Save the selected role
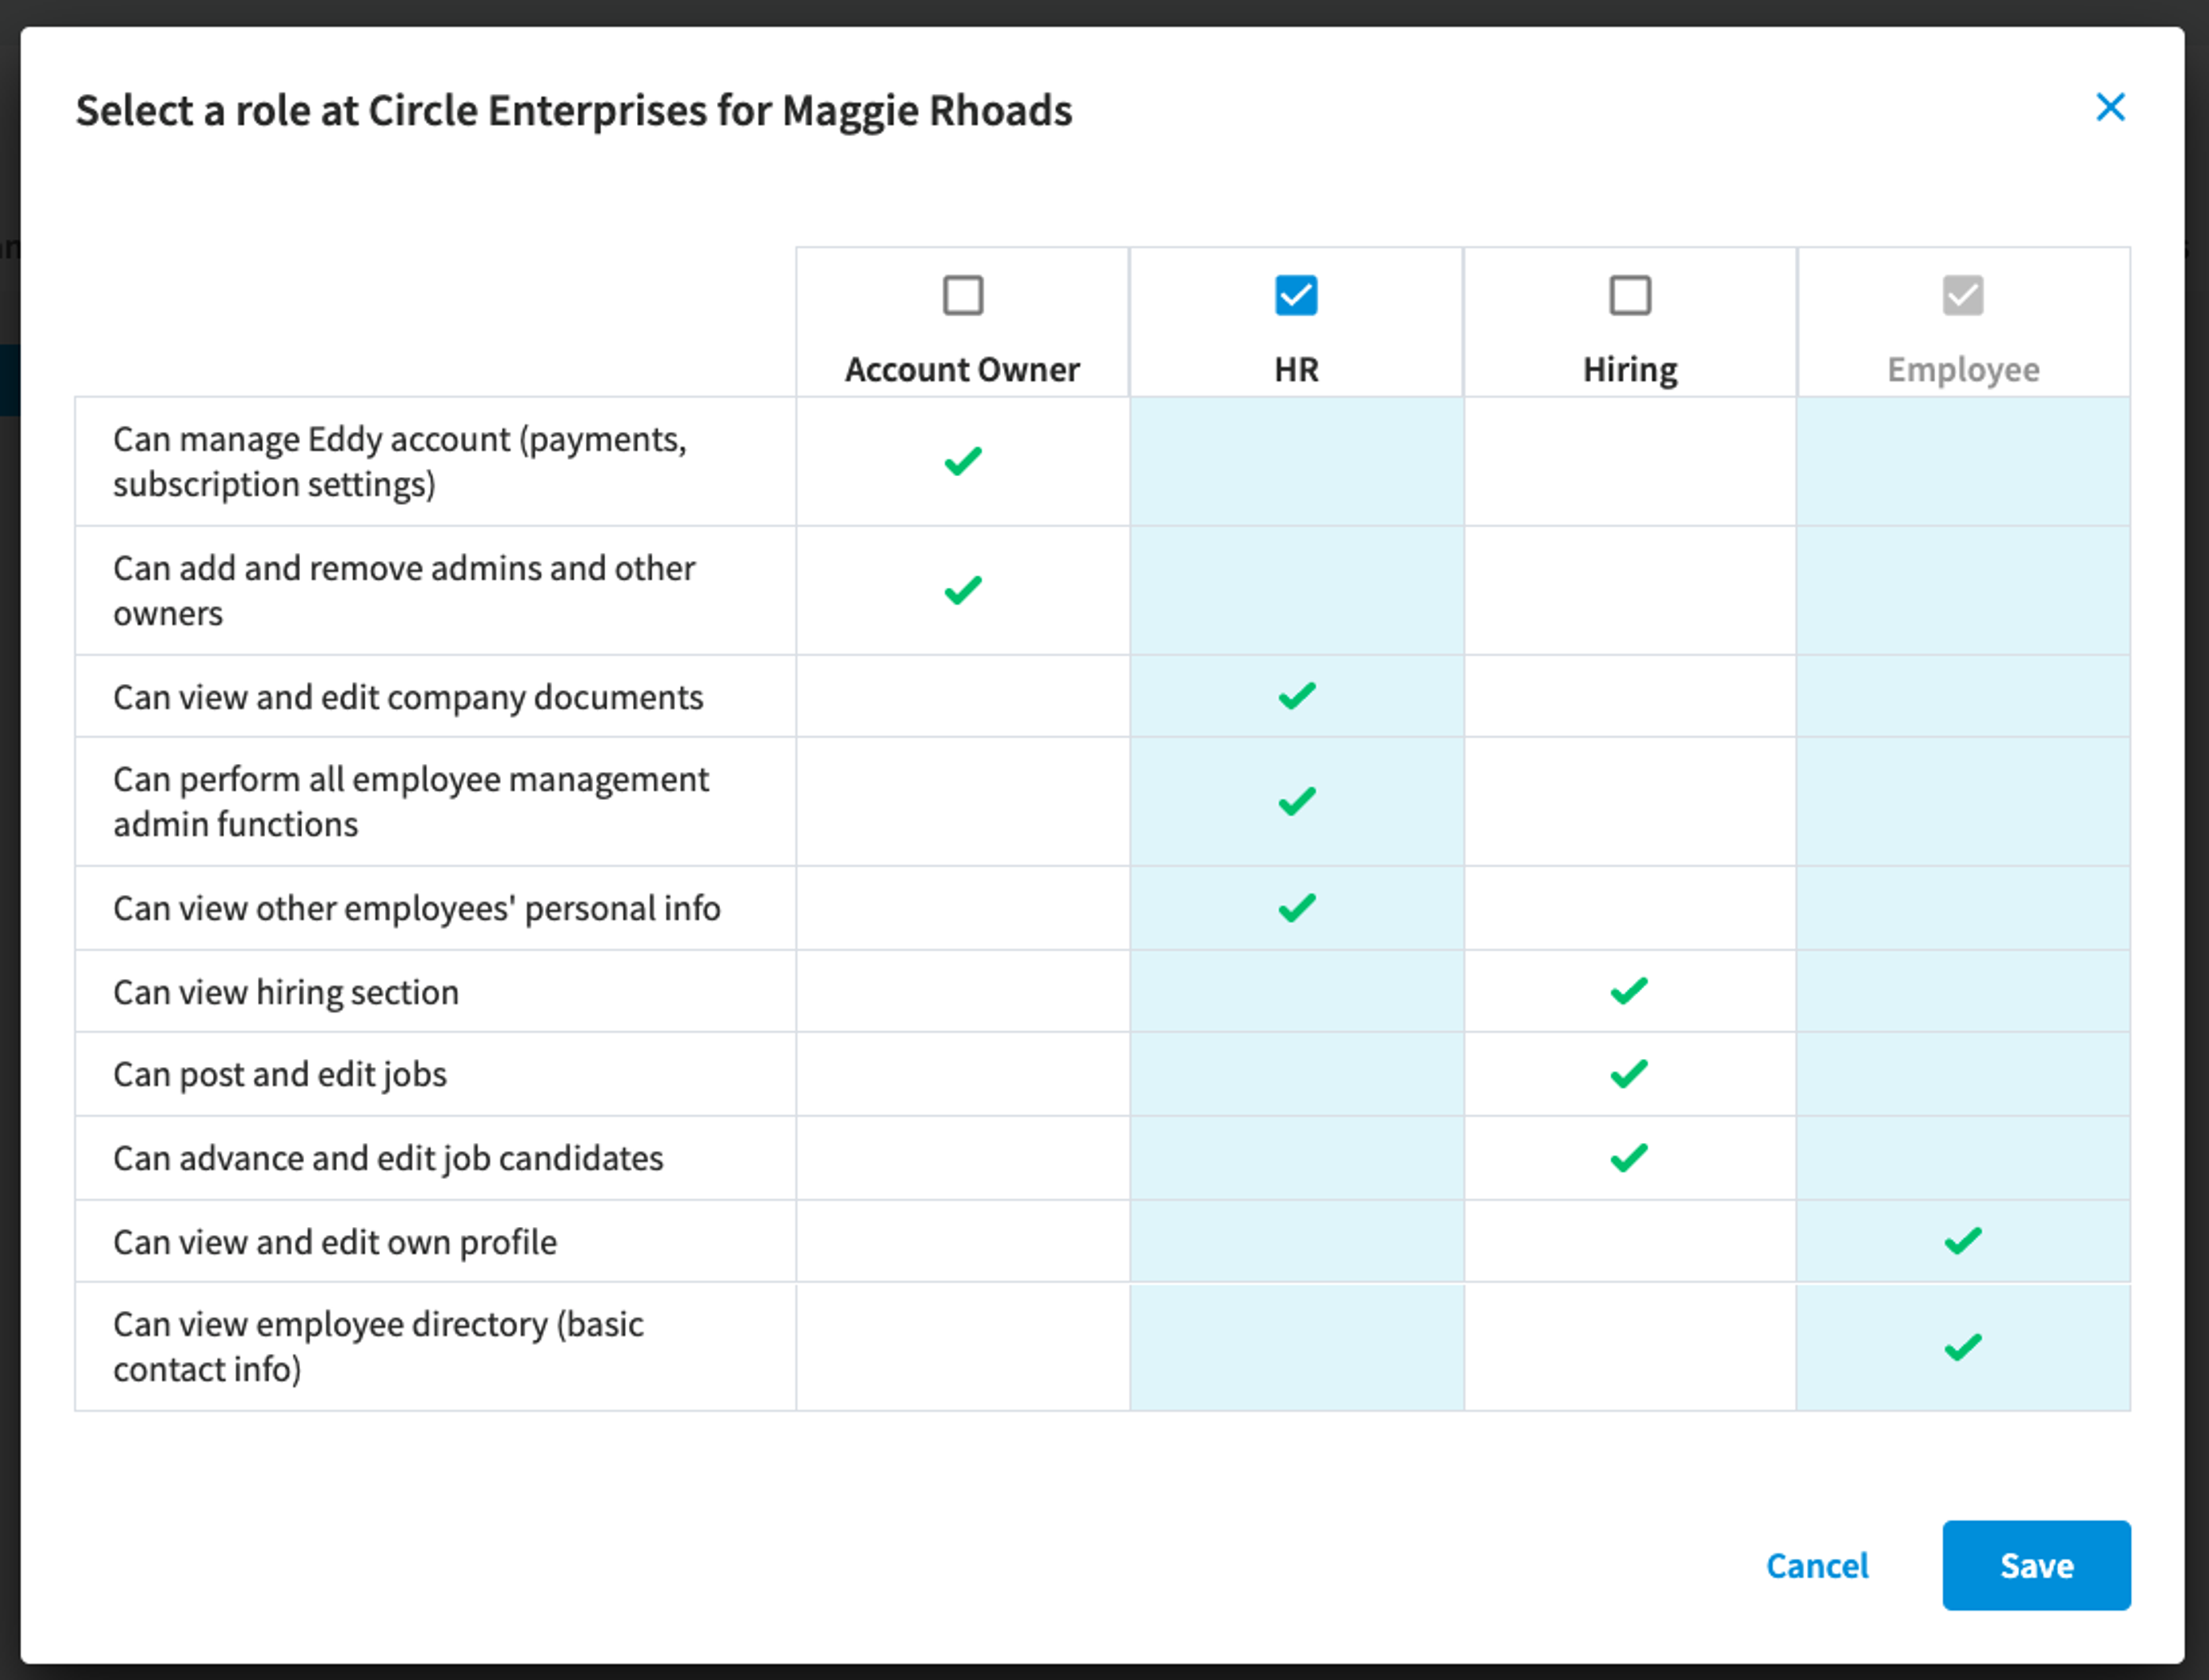 2036,1565
